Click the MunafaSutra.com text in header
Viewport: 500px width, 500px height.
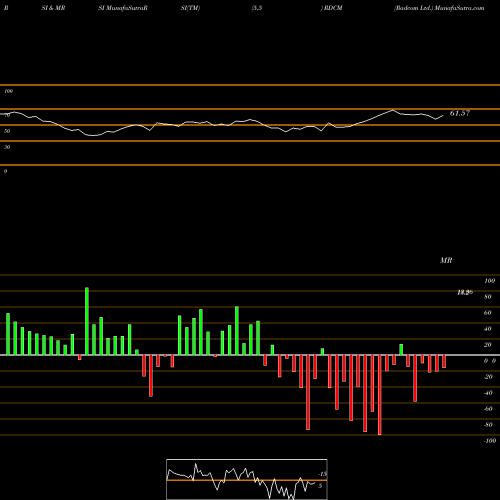459,8
